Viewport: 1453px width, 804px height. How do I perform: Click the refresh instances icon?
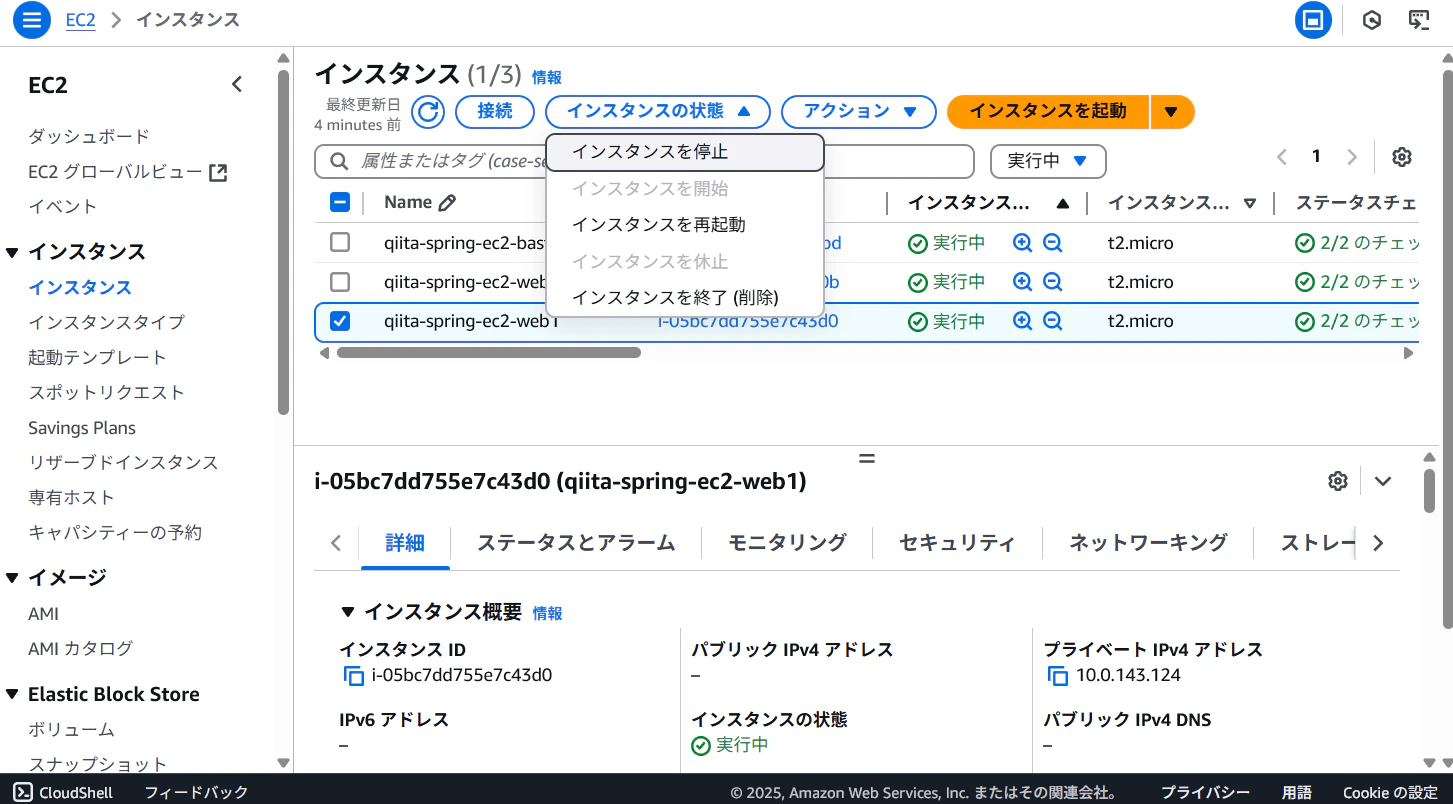pos(428,112)
